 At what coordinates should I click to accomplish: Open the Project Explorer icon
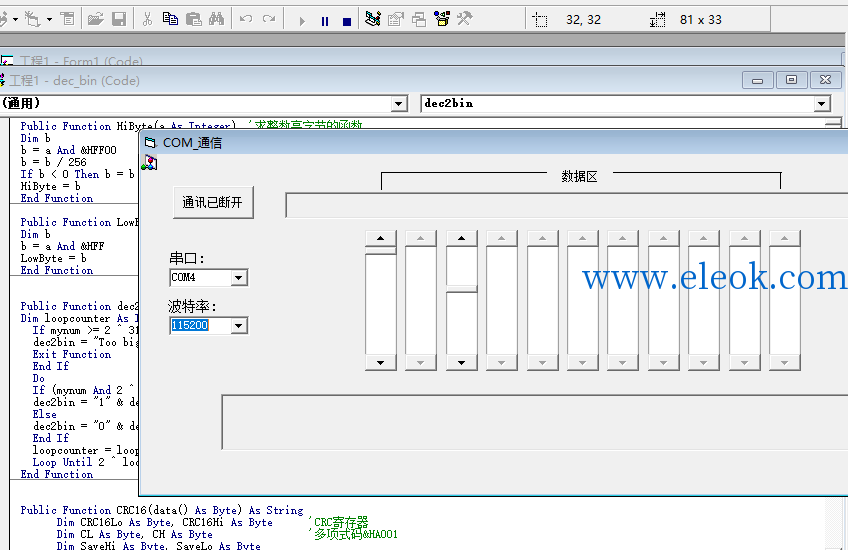tap(373, 20)
